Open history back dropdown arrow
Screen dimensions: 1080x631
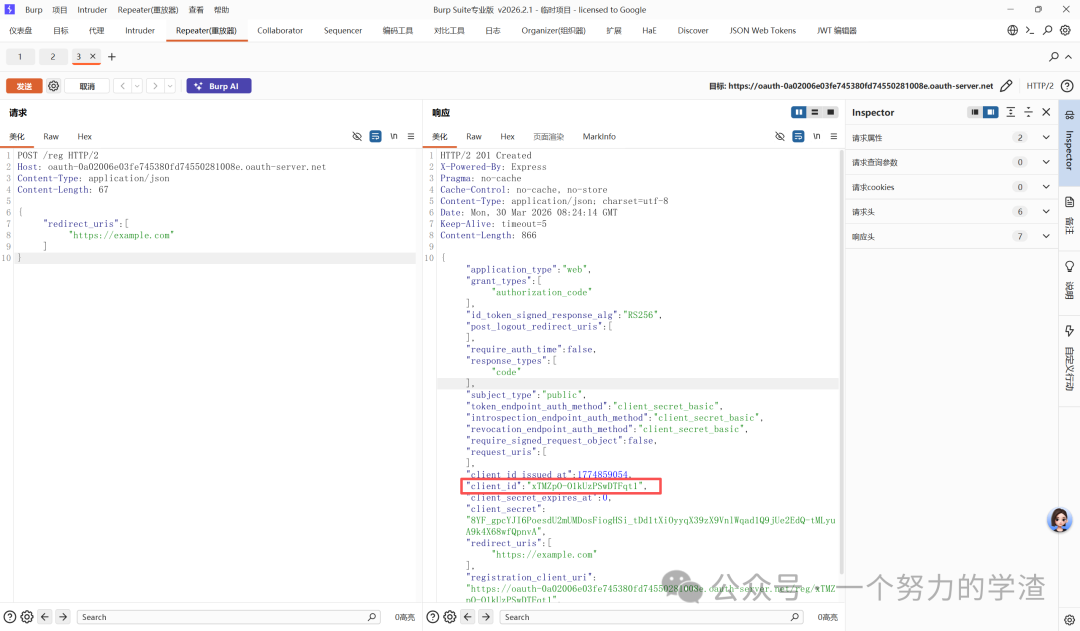click(137, 86)
